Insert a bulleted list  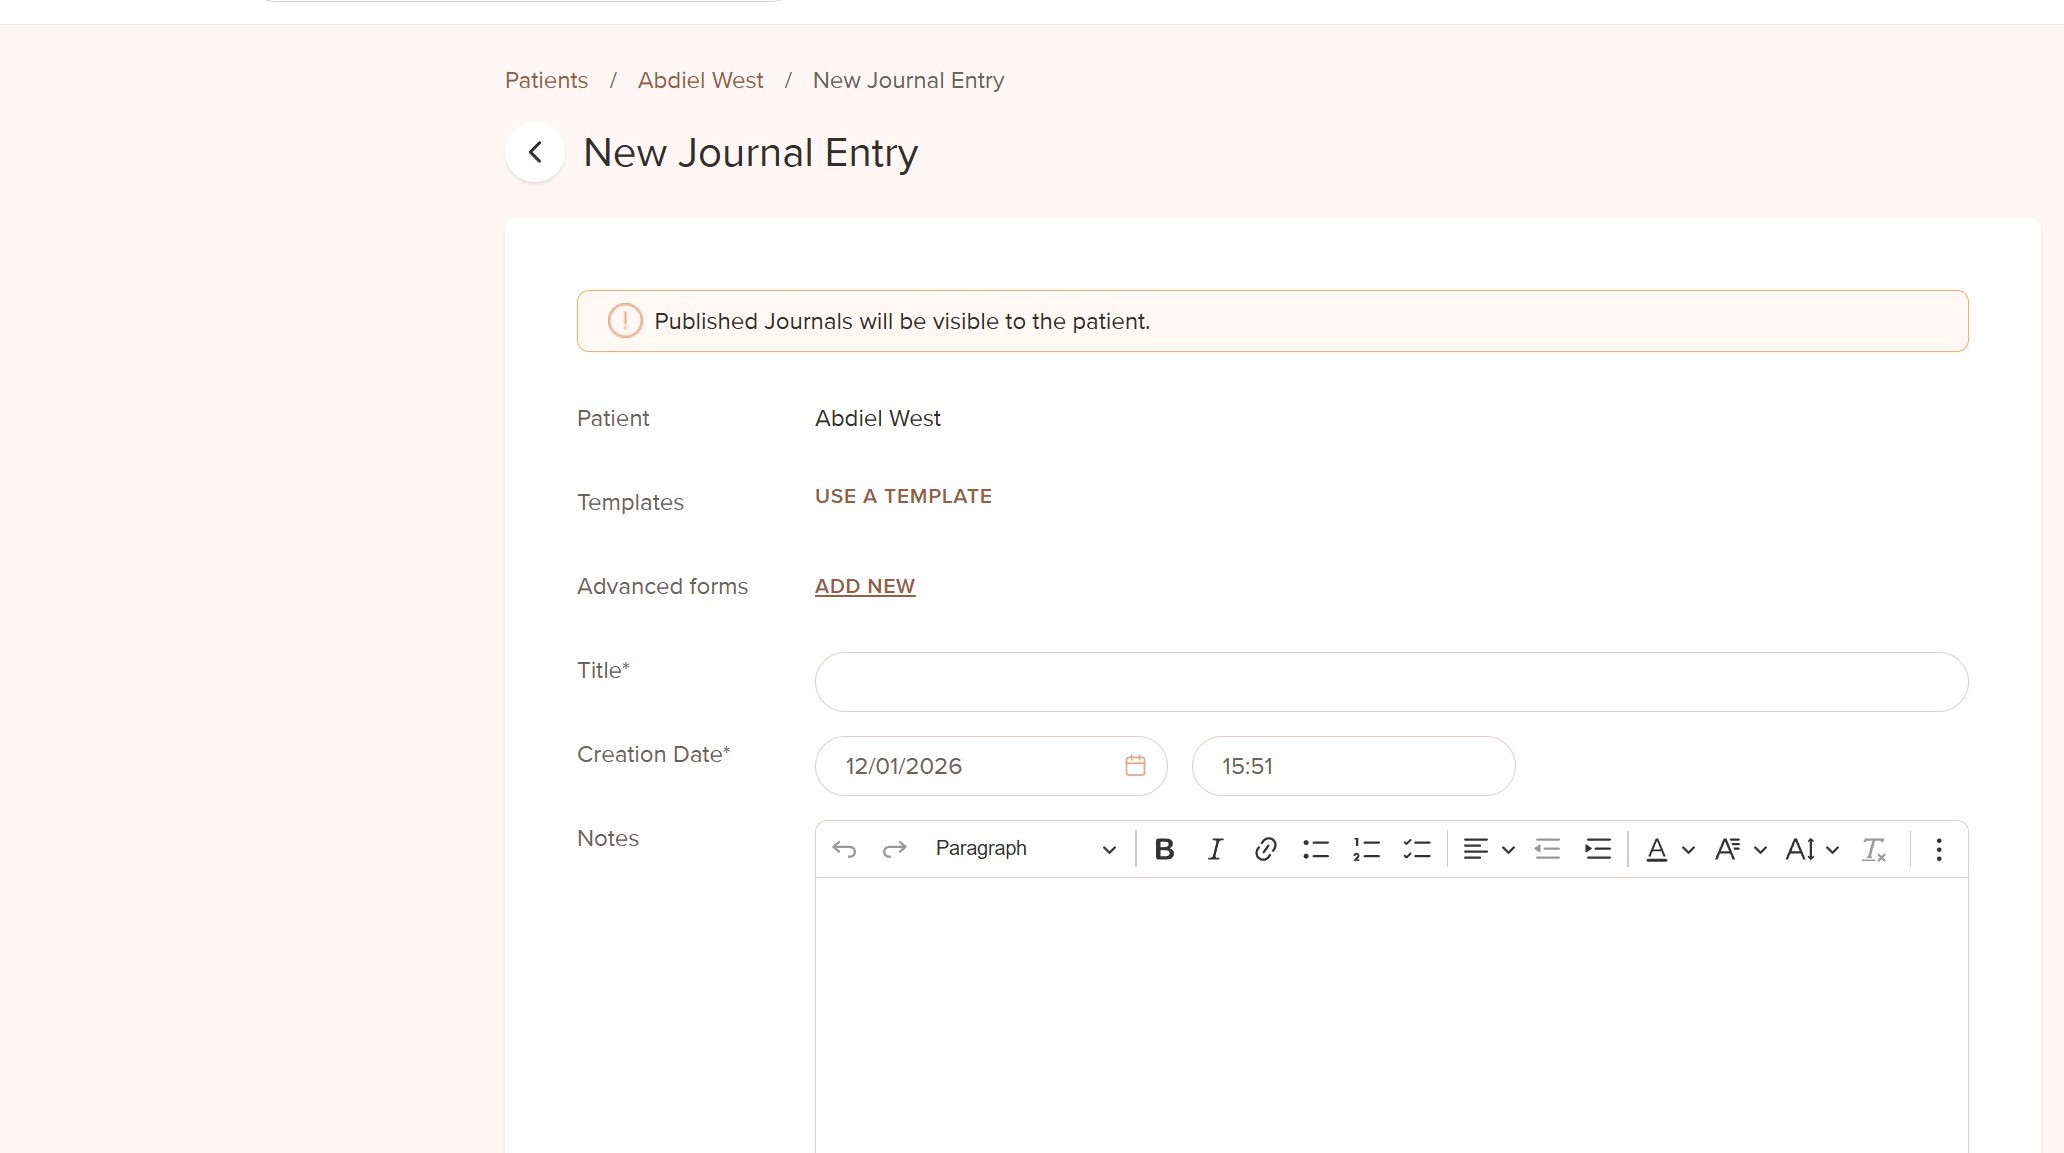click(x=1316, y=849)
